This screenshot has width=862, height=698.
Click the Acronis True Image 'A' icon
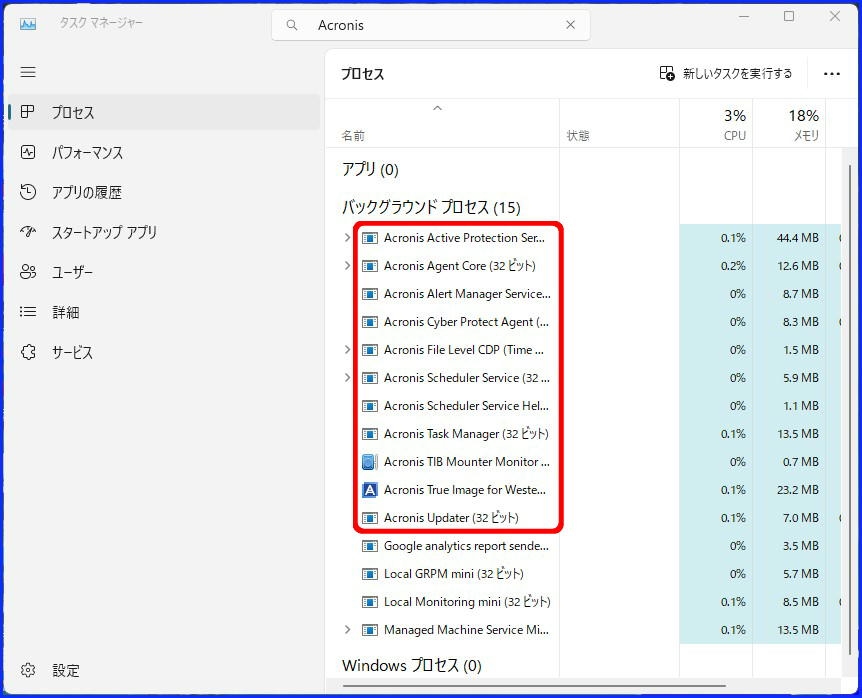(370, 490)
